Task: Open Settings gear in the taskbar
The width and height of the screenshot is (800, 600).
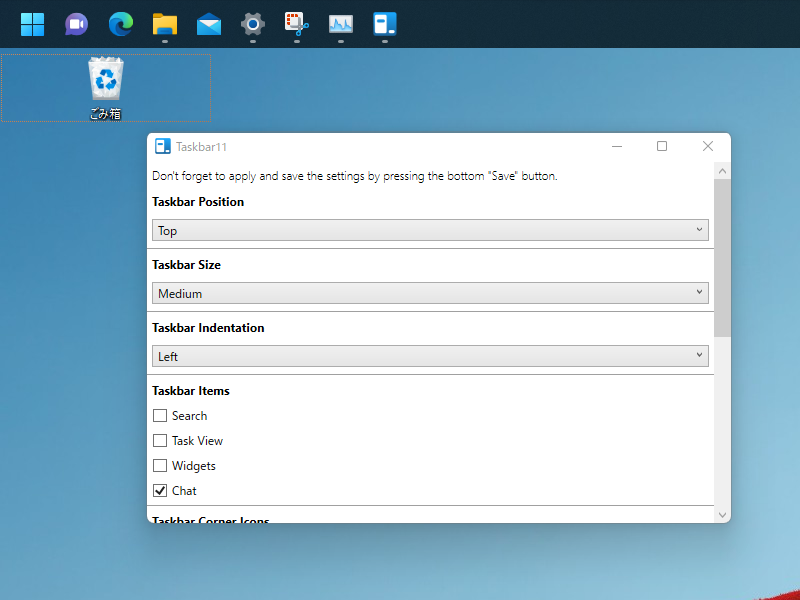Action: point(253,24)
